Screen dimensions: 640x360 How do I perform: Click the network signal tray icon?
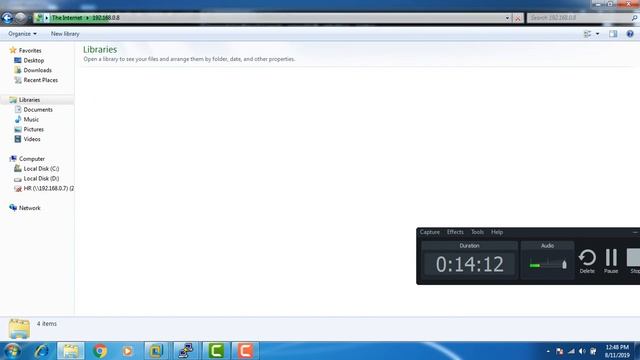pyautogui.click(x=571, y=351)
